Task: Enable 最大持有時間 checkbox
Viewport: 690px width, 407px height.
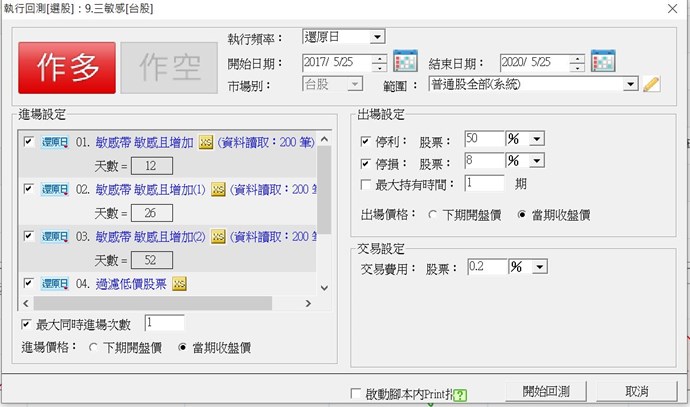Action: pyautogui.click(x=365, y=184)
